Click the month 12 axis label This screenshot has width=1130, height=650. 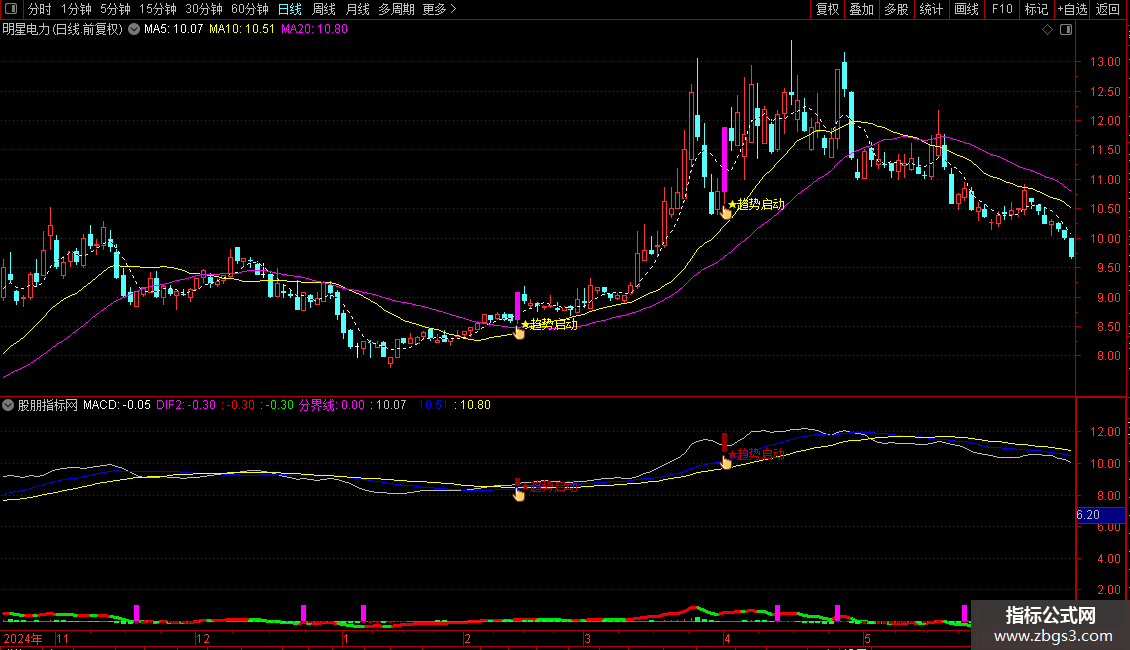[203, 638]
